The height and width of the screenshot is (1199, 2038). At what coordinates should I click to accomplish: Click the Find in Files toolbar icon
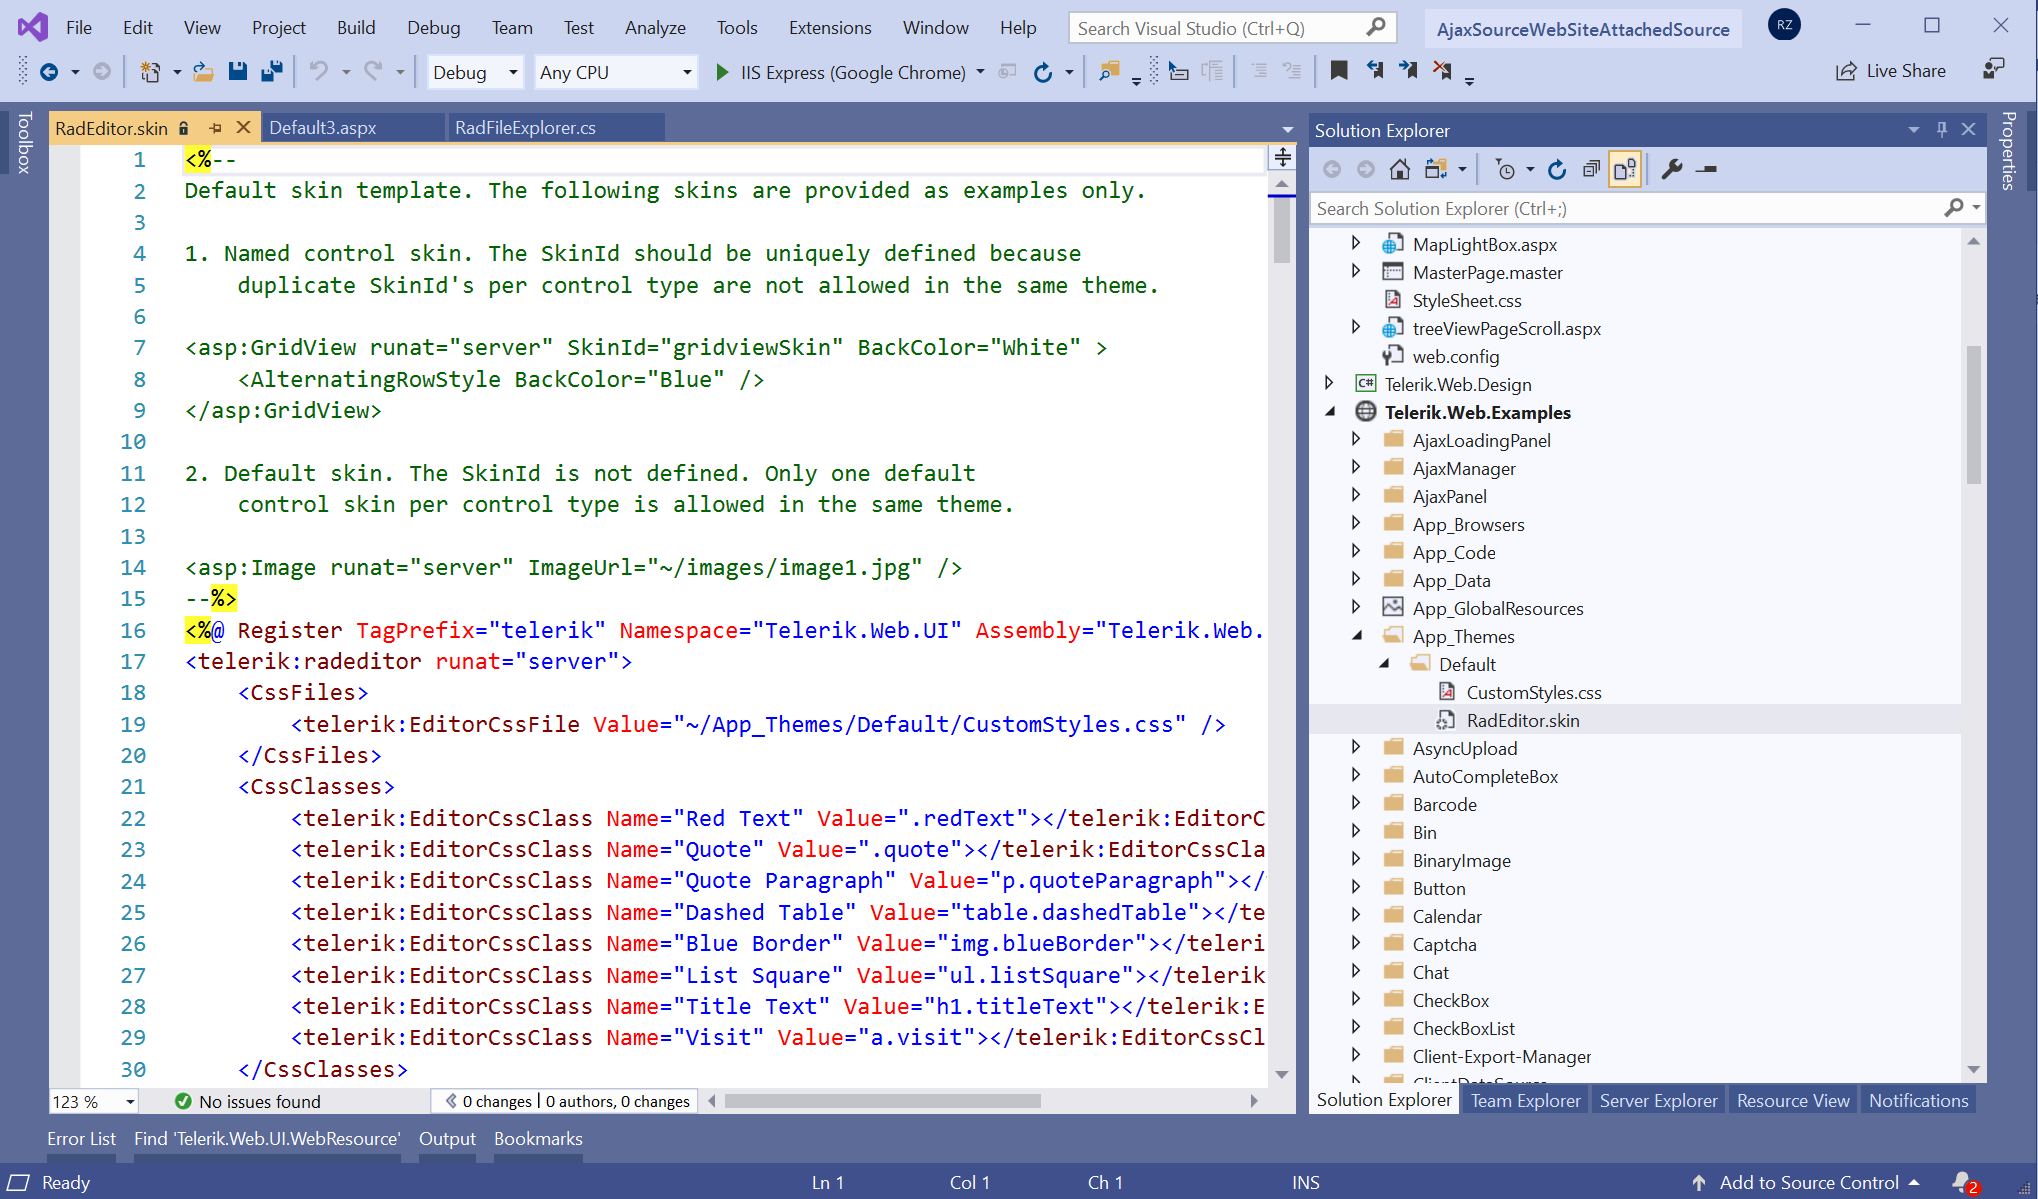pos(1108,72)
